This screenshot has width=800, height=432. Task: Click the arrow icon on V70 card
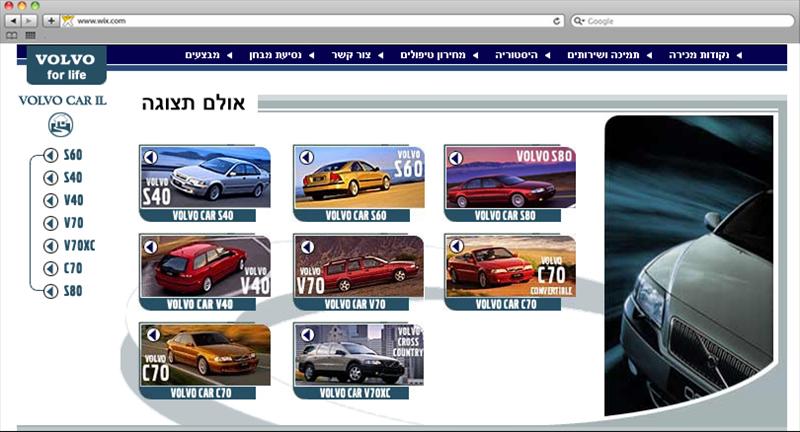coord(307,247)
